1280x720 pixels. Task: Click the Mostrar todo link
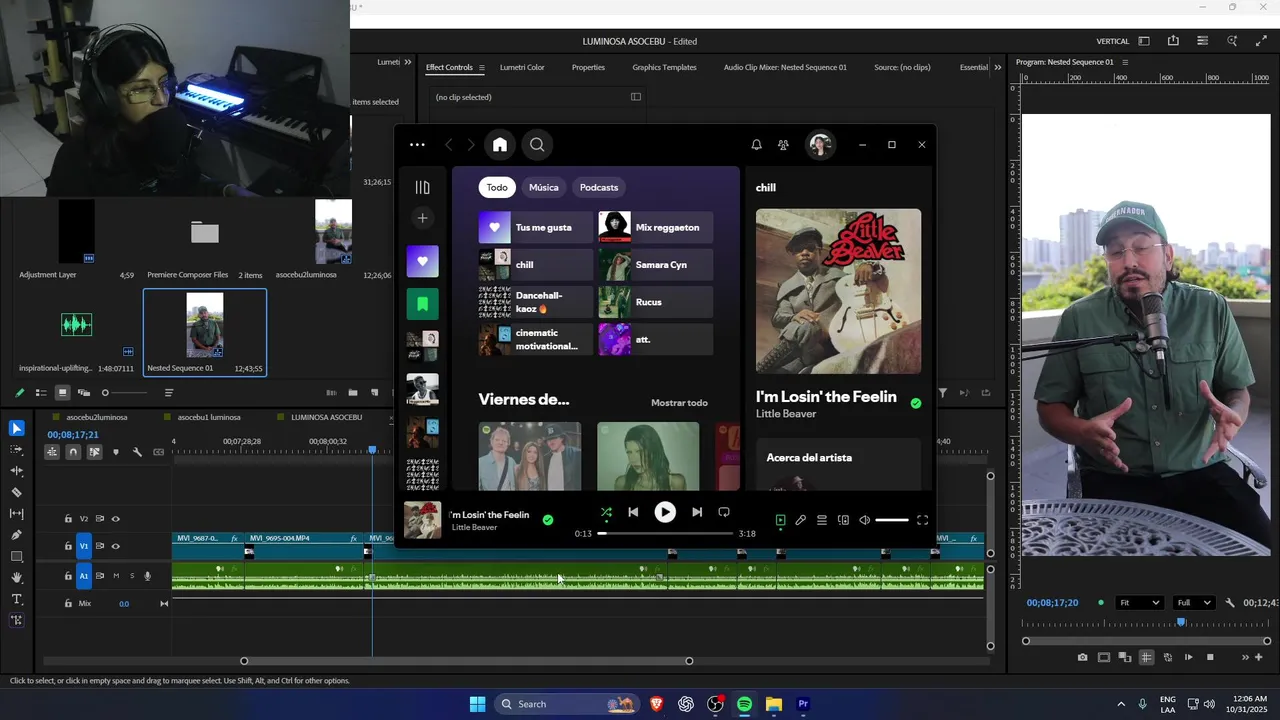pyautogui.click(x=679, y=403)
